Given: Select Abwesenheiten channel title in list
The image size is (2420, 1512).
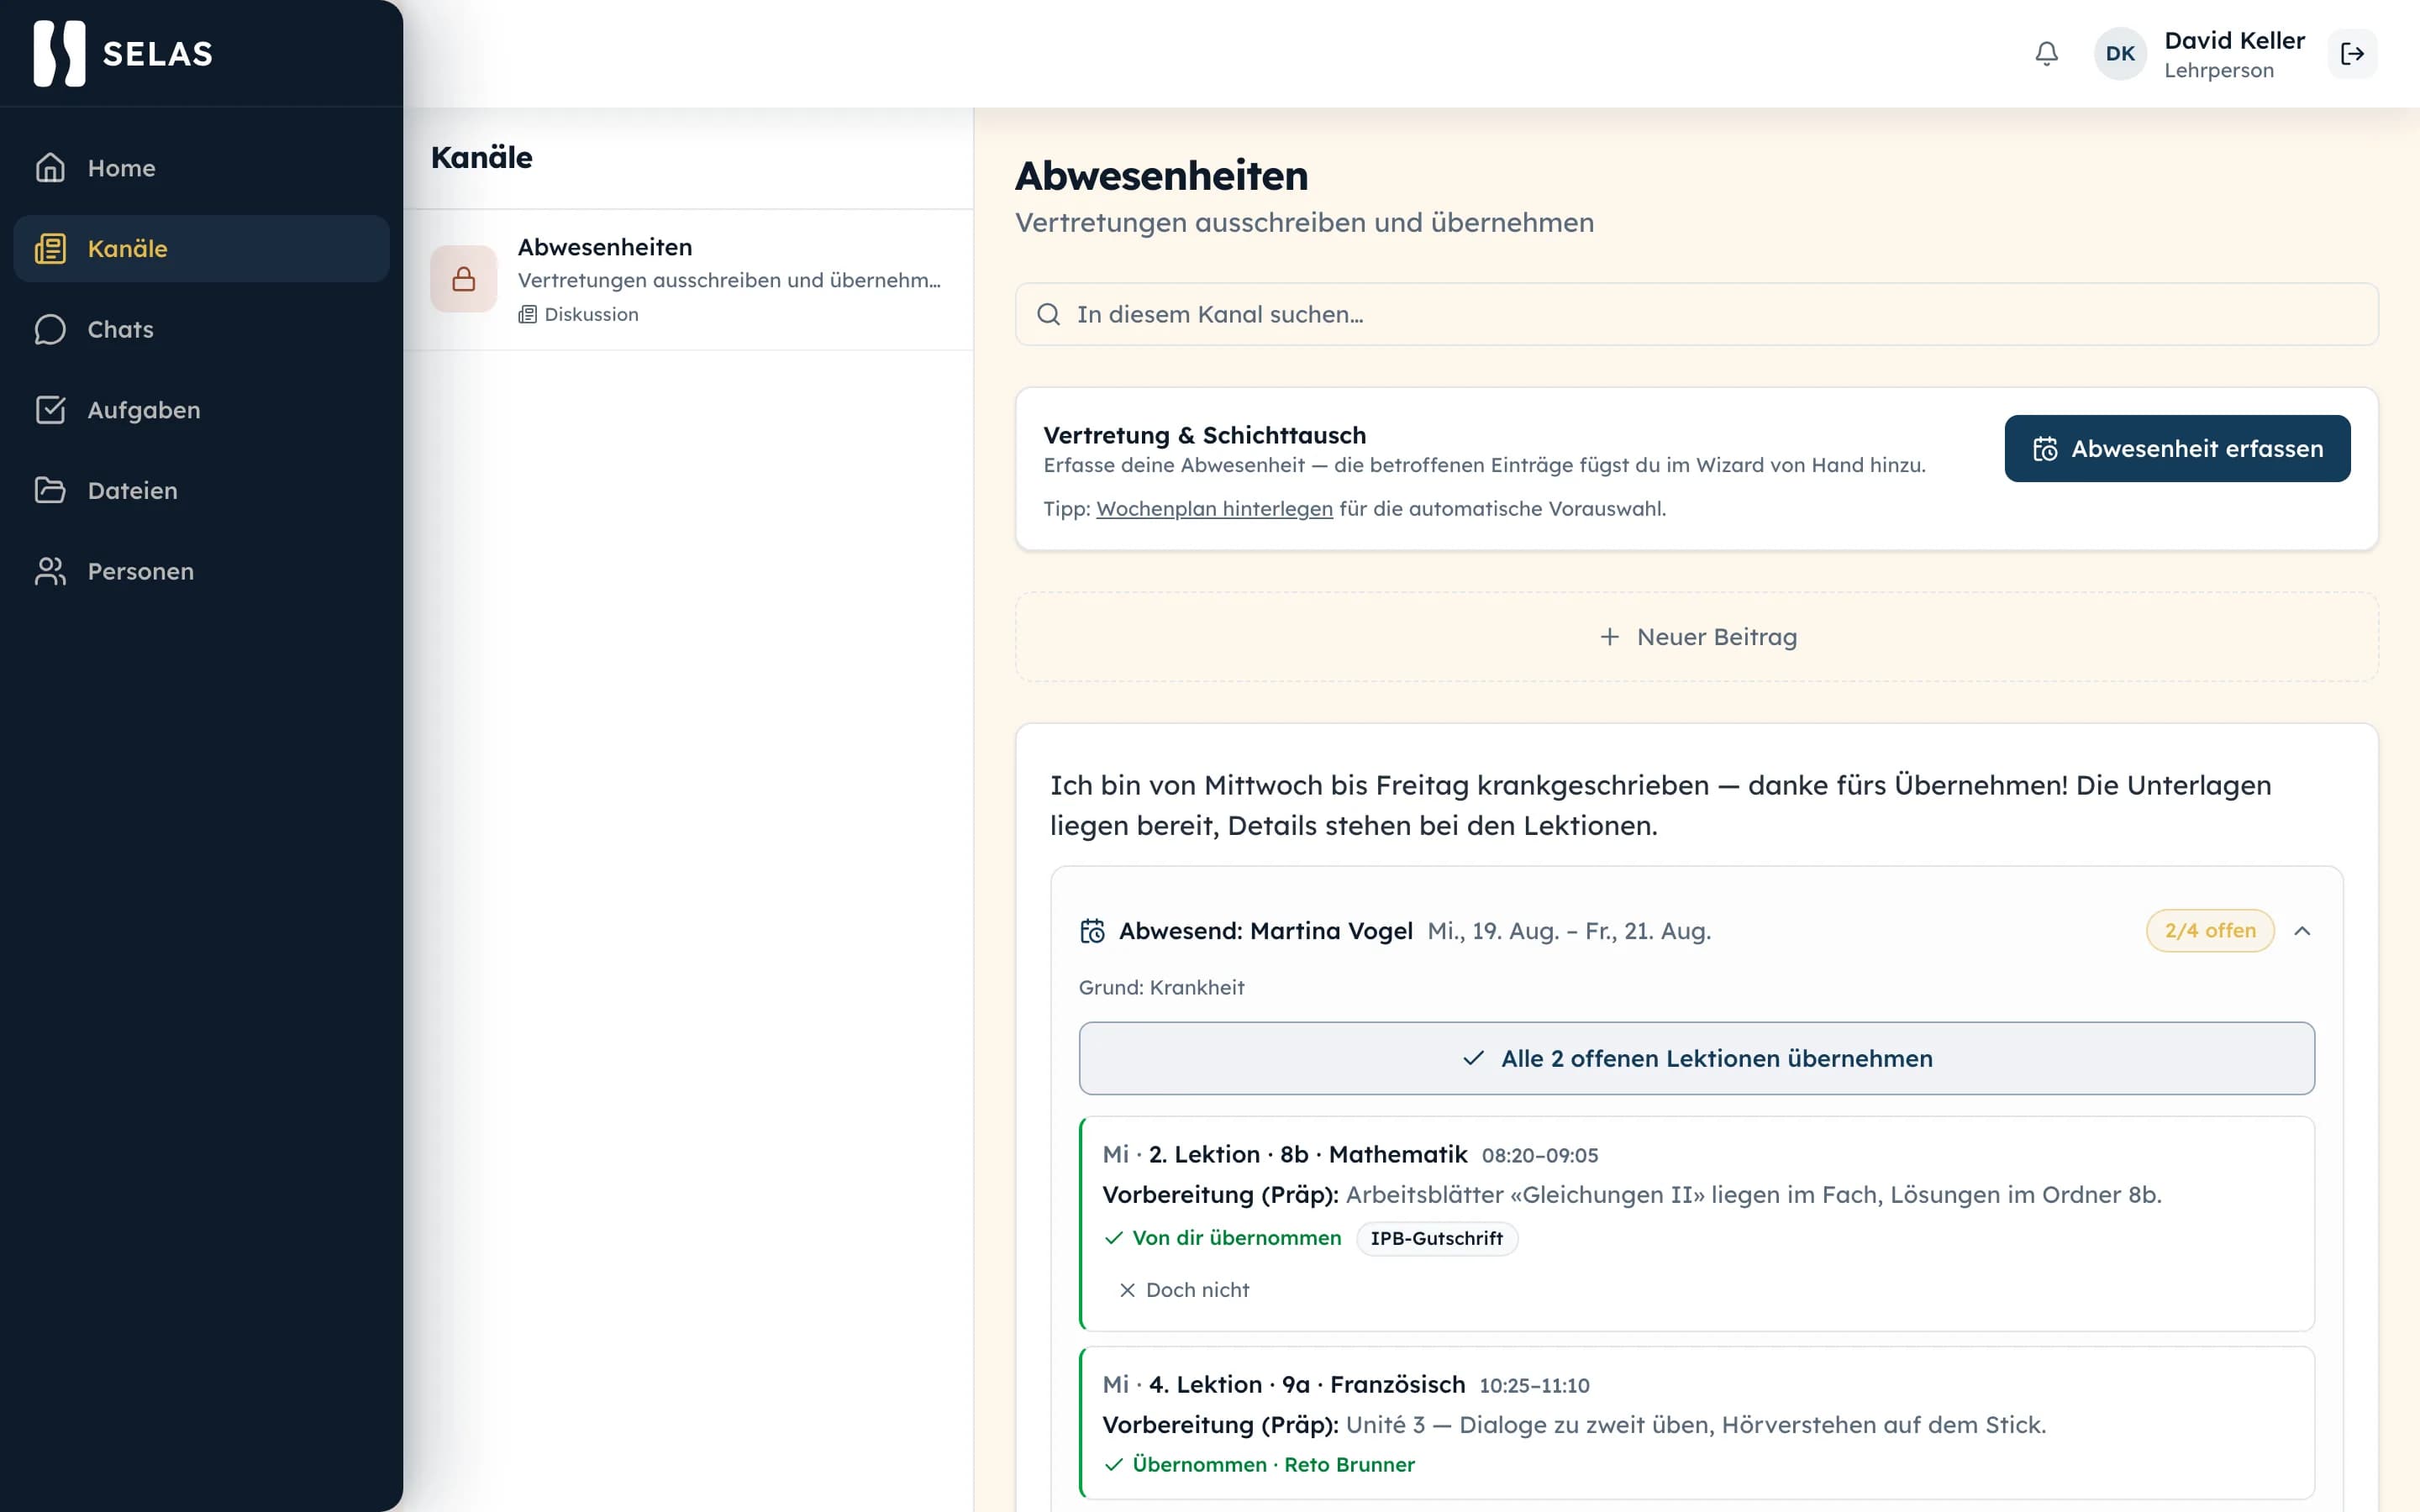Looking at the screenshot, I should [605, 247].
